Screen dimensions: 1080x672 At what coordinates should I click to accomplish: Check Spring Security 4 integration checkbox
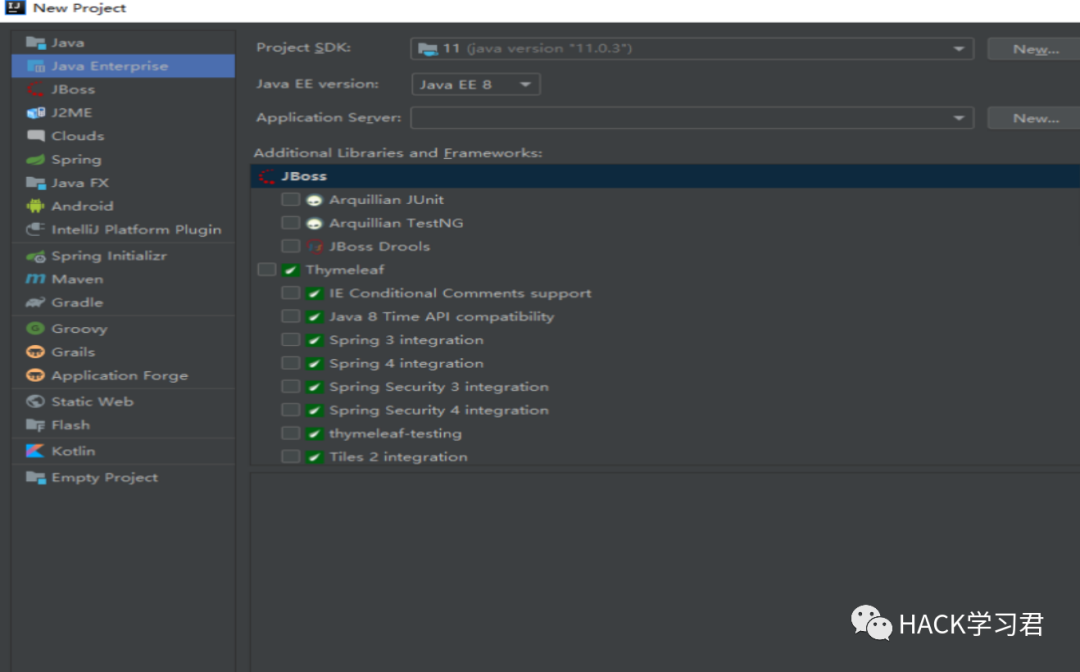291,410
